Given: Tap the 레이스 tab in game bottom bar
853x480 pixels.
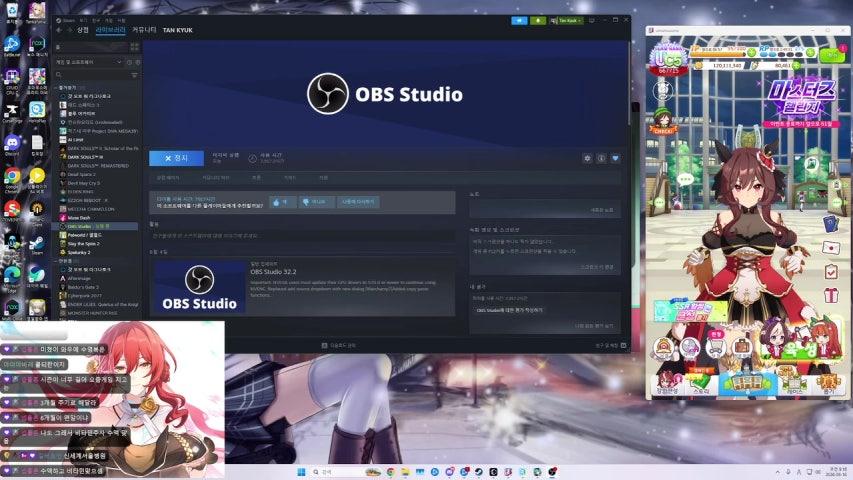Looking at the screenshot, I should [x=794, y=384].
